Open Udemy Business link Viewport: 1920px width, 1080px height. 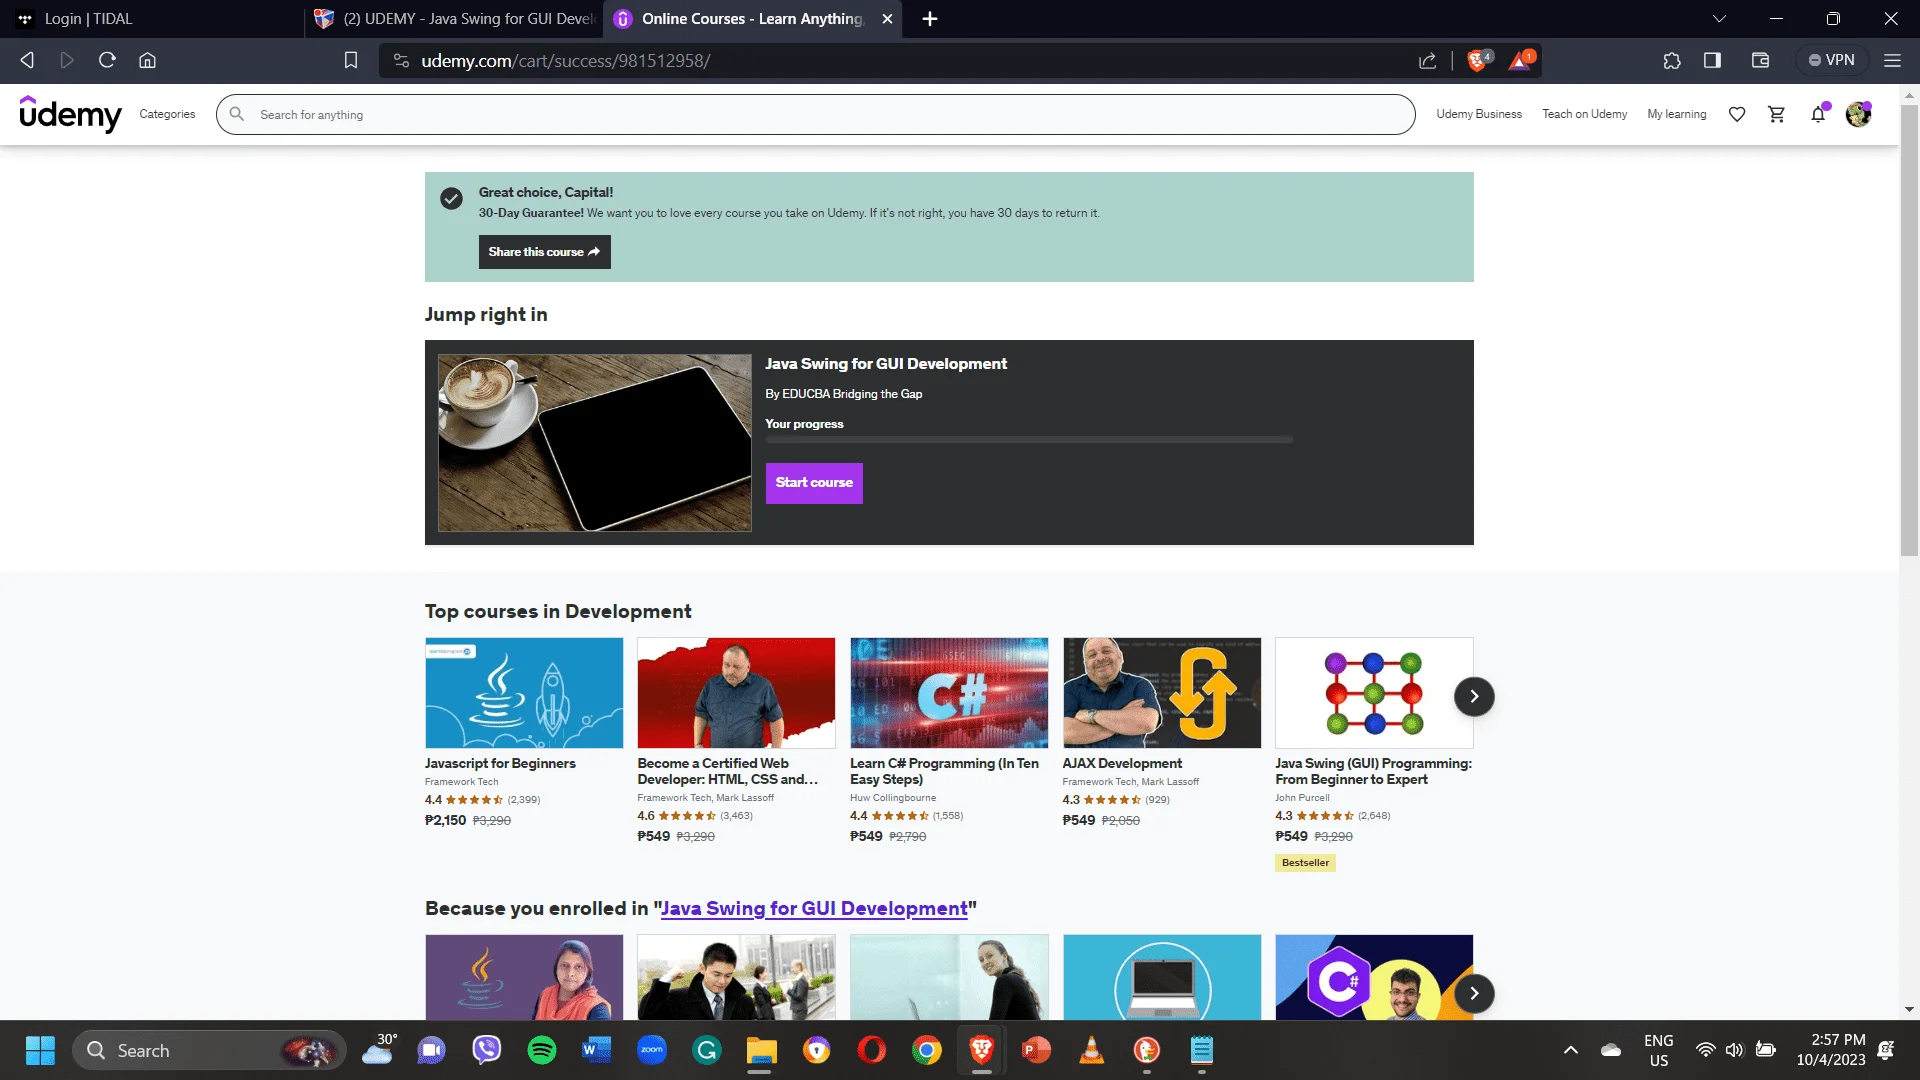point(1479,114)
